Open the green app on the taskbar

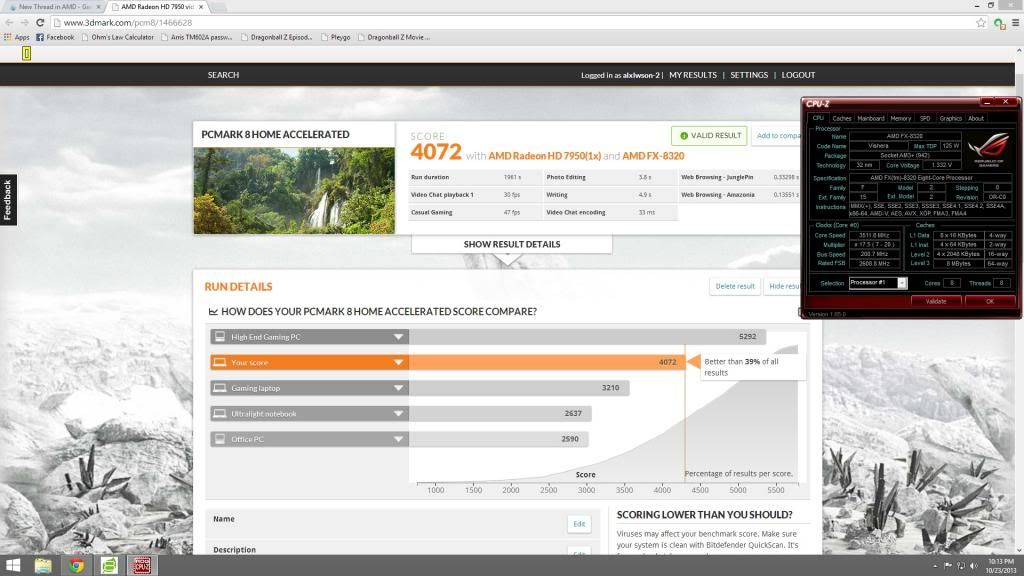click(109, 566)
